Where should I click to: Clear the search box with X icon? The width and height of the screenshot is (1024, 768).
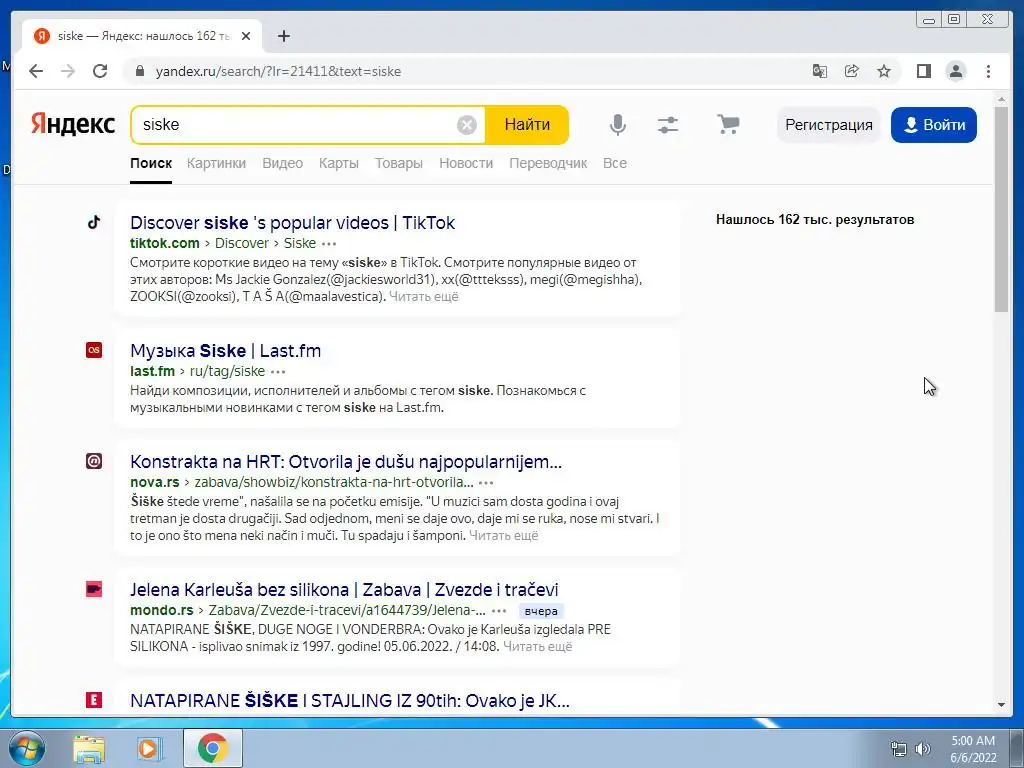466,125
